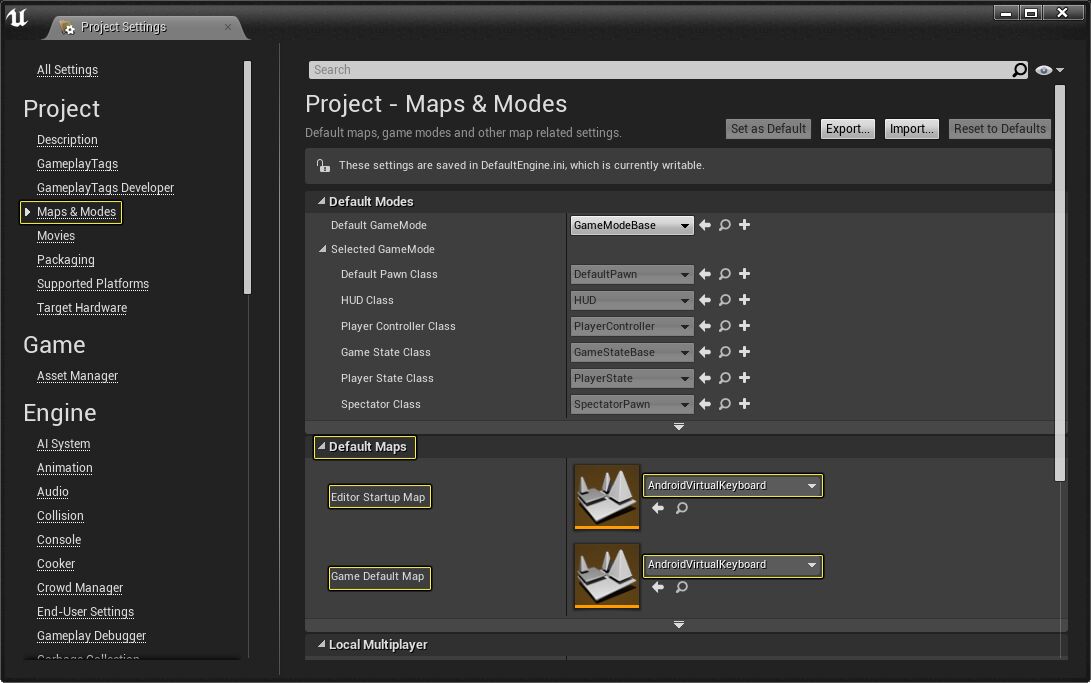1091x683 pixels.
Task: Select the Project Settings tab
Action: pyautogui.click(x=123, y=27)
